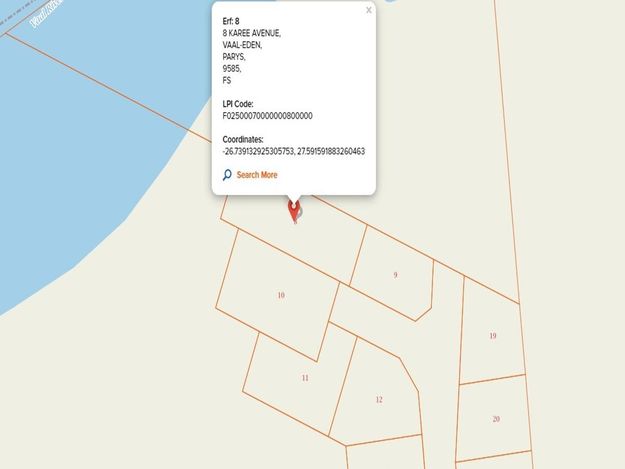
Task: Select land parcel 9 on map
Action: [395, 275]
